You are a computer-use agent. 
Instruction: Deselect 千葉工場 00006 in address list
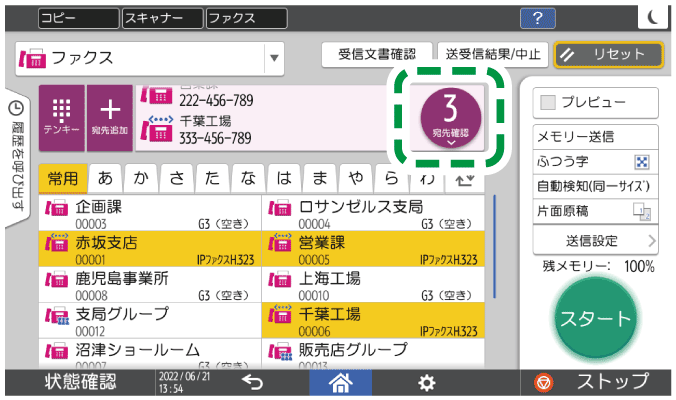[373, 320]
